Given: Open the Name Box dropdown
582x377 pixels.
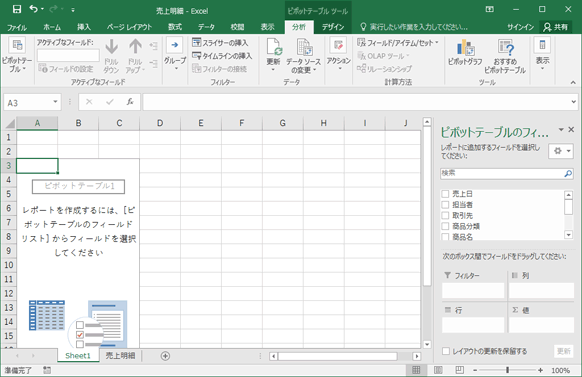Looking at the screenshot, I should click(x=55, y=102).
